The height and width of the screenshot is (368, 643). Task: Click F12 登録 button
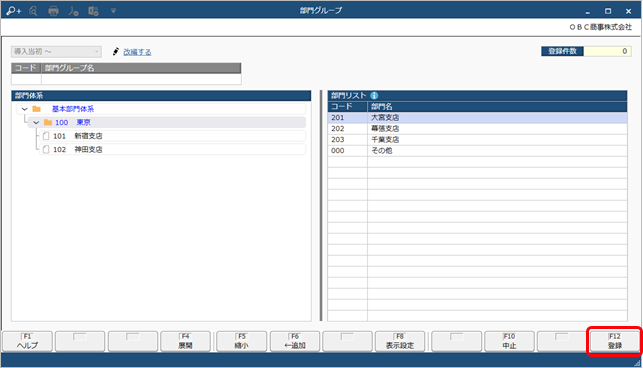[x=615, y=341]
